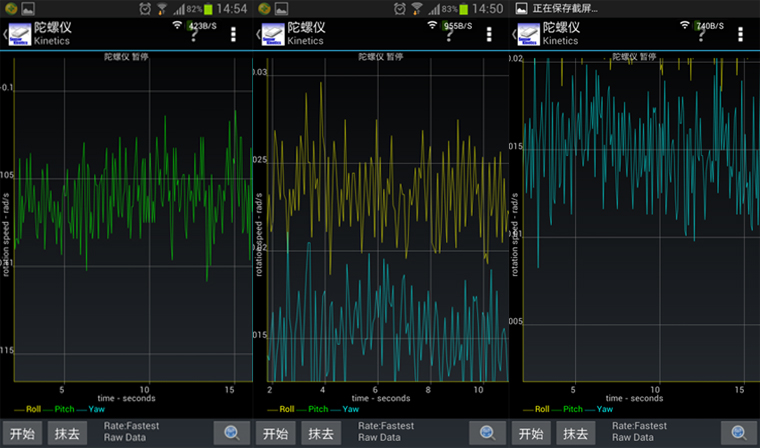The image size is (760, 448).
Task: Tap the back chevron in the right screenshot
Action: (514, 34)
